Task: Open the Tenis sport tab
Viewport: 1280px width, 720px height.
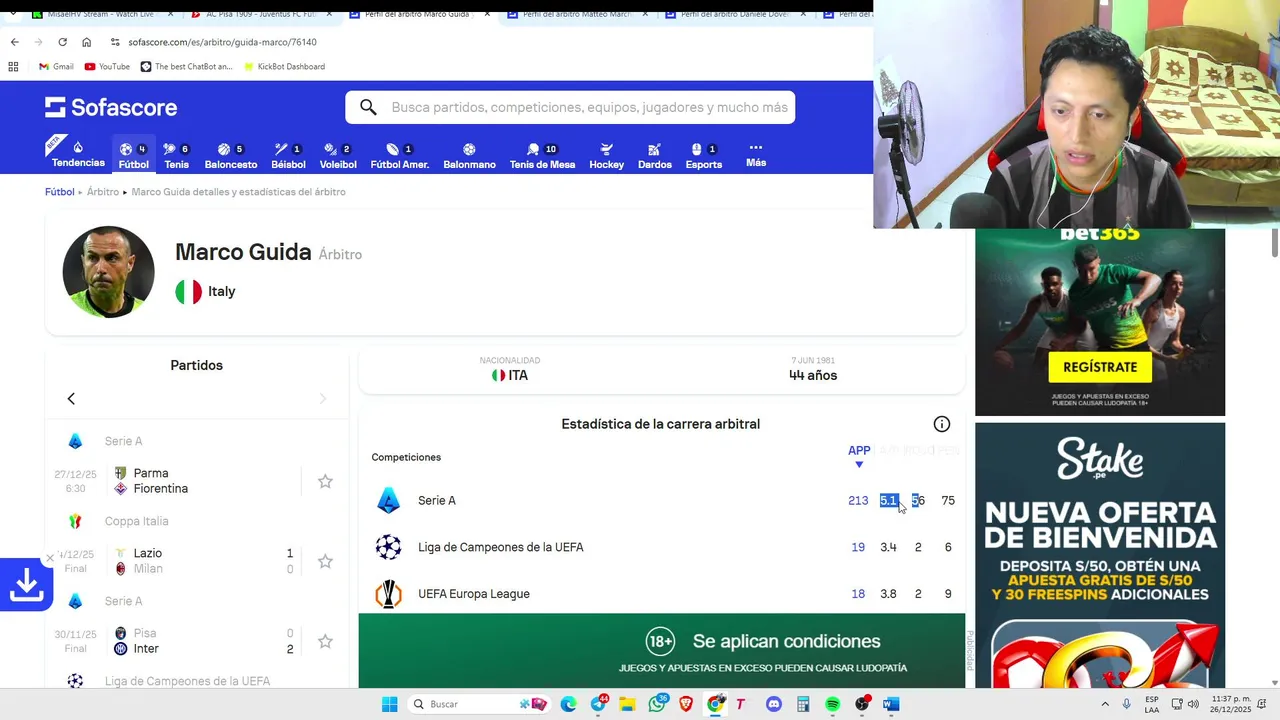Action: point(176,155)
